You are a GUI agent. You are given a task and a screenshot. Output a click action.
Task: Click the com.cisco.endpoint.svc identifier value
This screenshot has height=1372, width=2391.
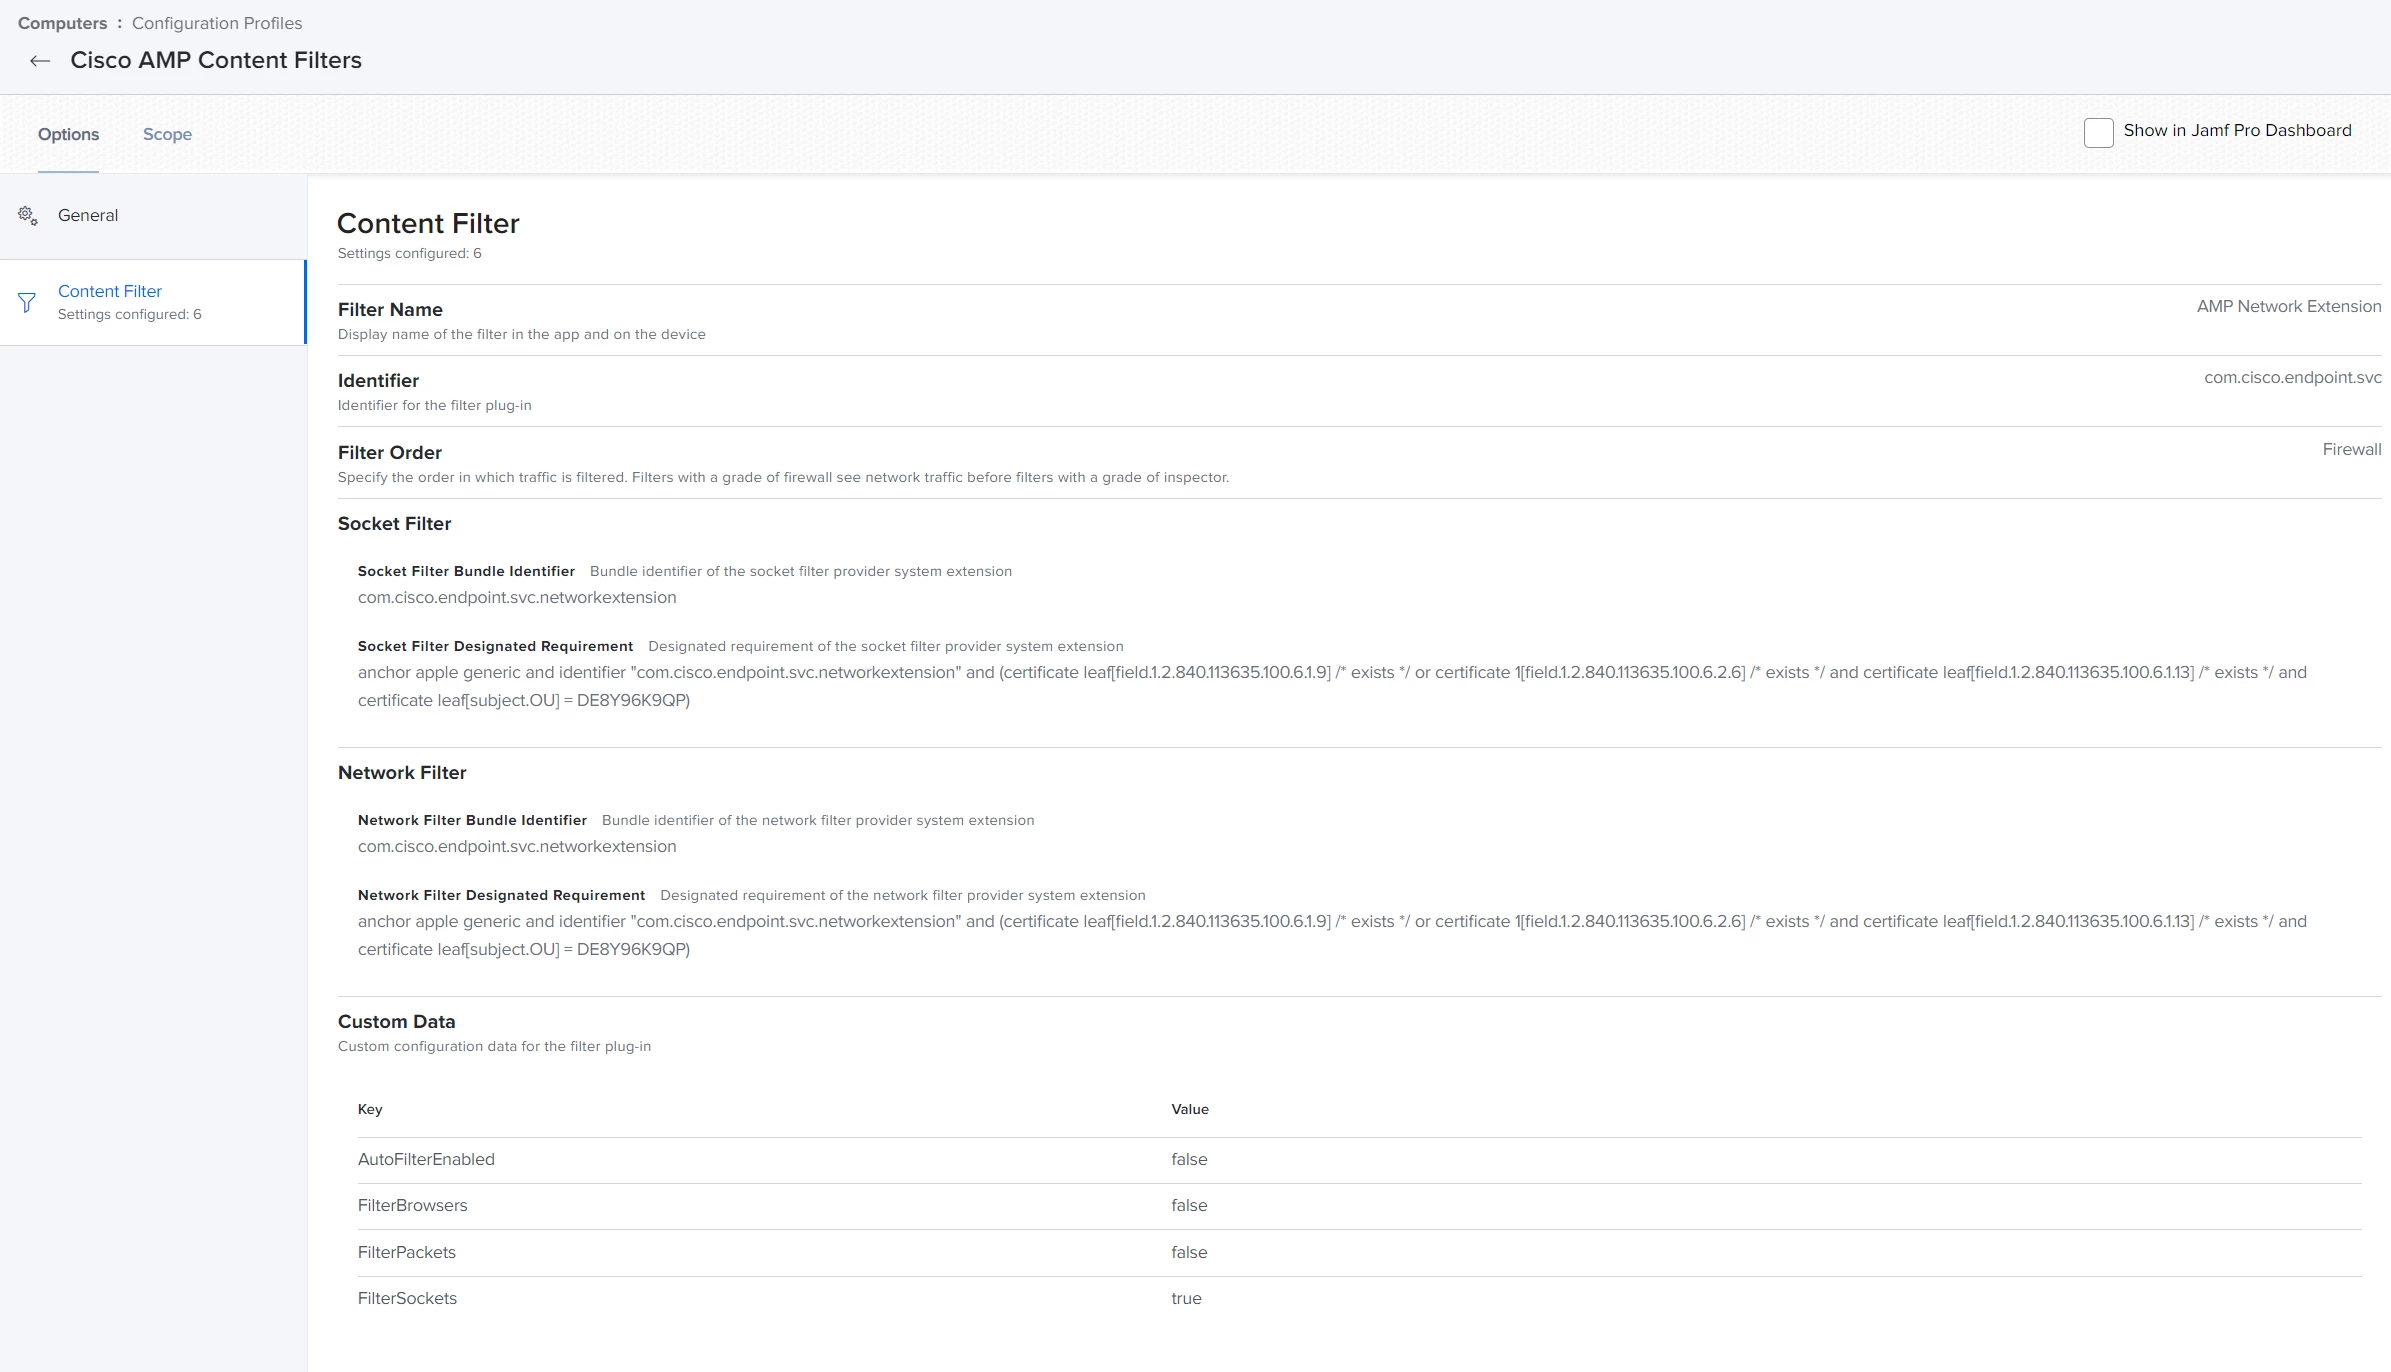pos(2292,378)
